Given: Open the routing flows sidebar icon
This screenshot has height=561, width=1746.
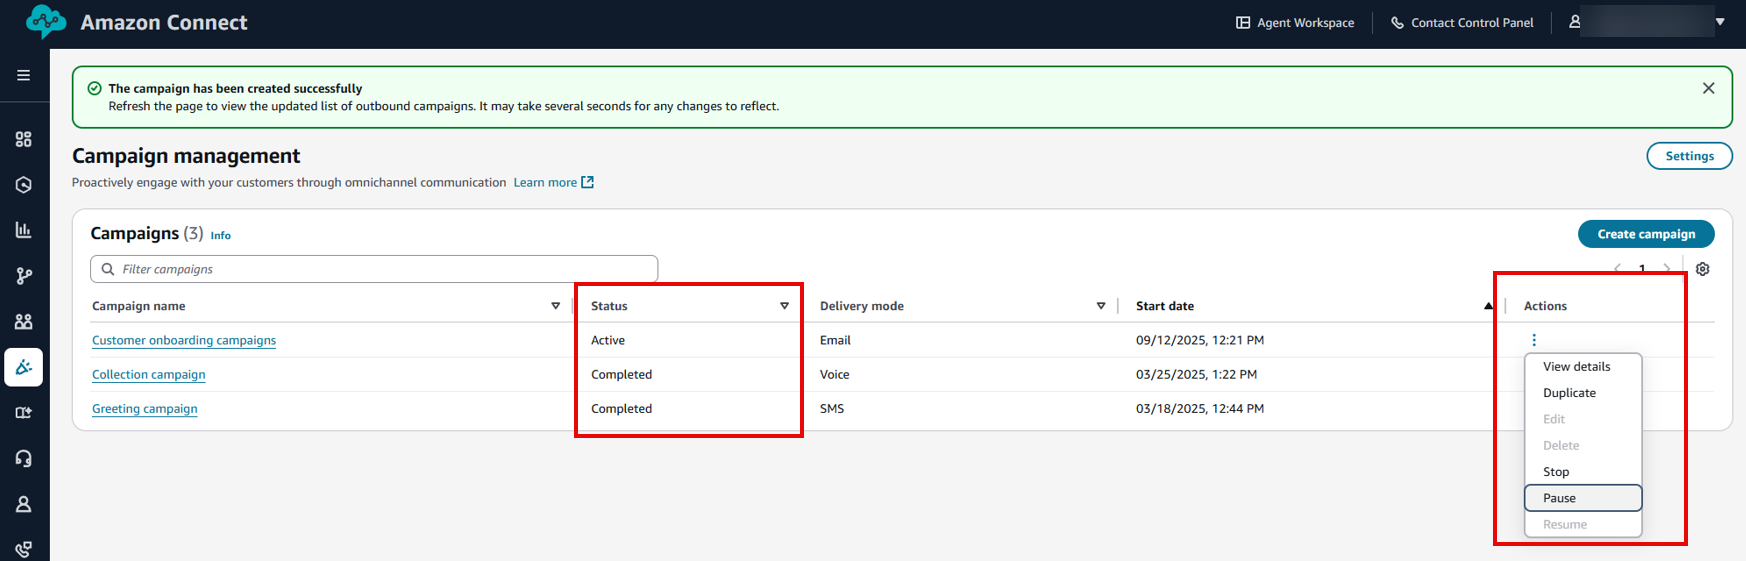Looking at the screenshot, I should (23, 276).
